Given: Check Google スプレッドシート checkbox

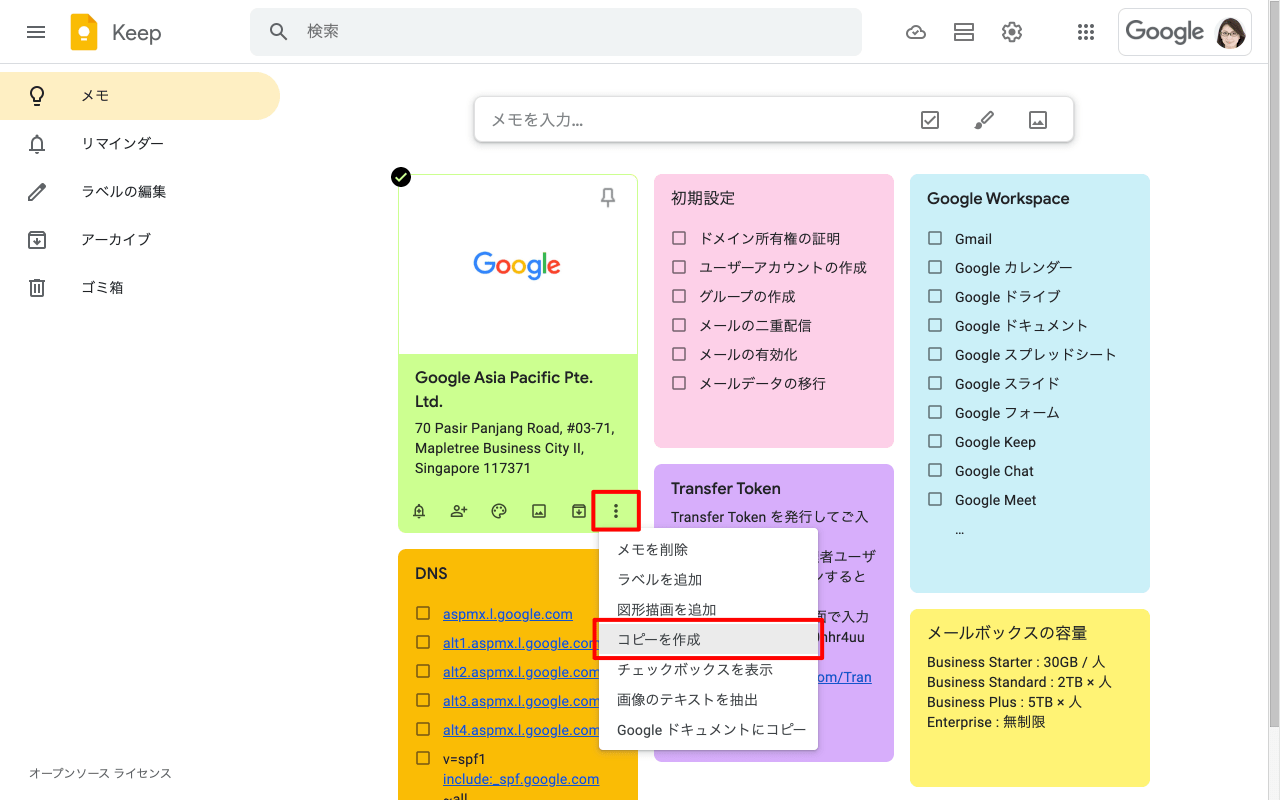Looking at the screenshot, I should tap(935, 354).
